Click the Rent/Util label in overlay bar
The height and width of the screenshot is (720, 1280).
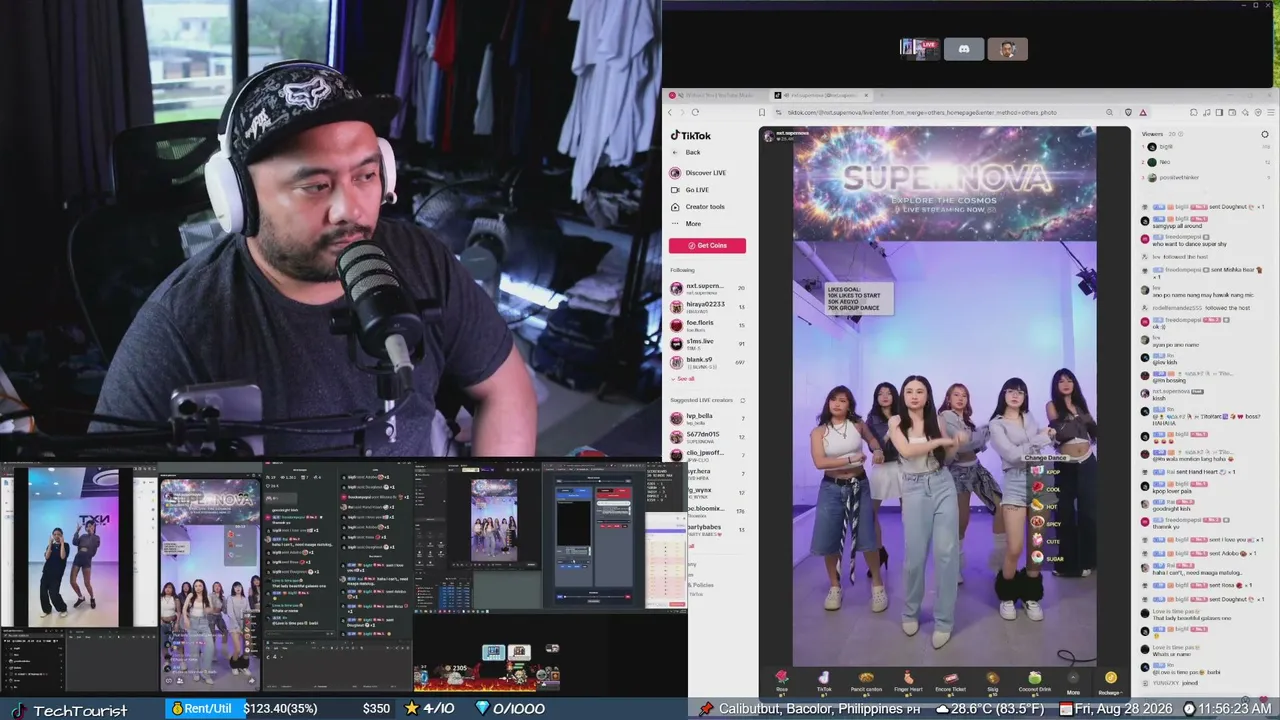point(201,709)
